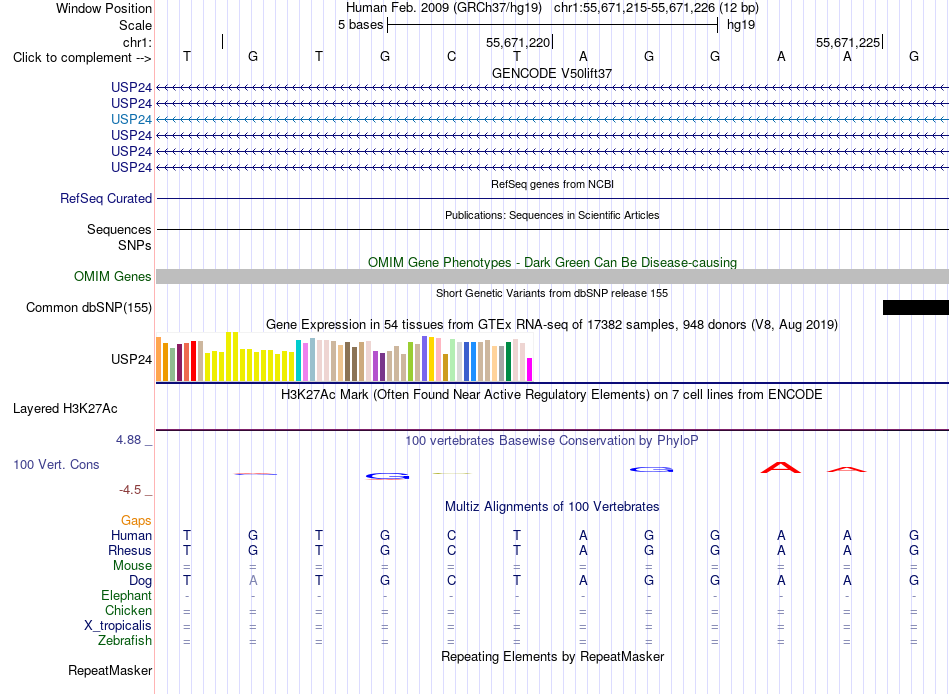Image resolution: width=950 pixels, height=694 pixels.
Task: Click the -4.5 conservation scale value
Action: 130,490
